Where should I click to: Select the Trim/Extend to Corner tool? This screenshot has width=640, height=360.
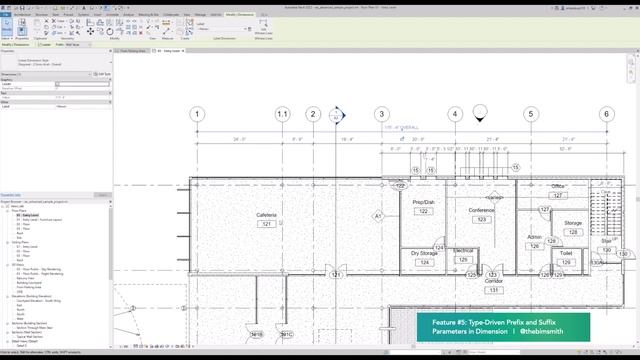[120, 31]
